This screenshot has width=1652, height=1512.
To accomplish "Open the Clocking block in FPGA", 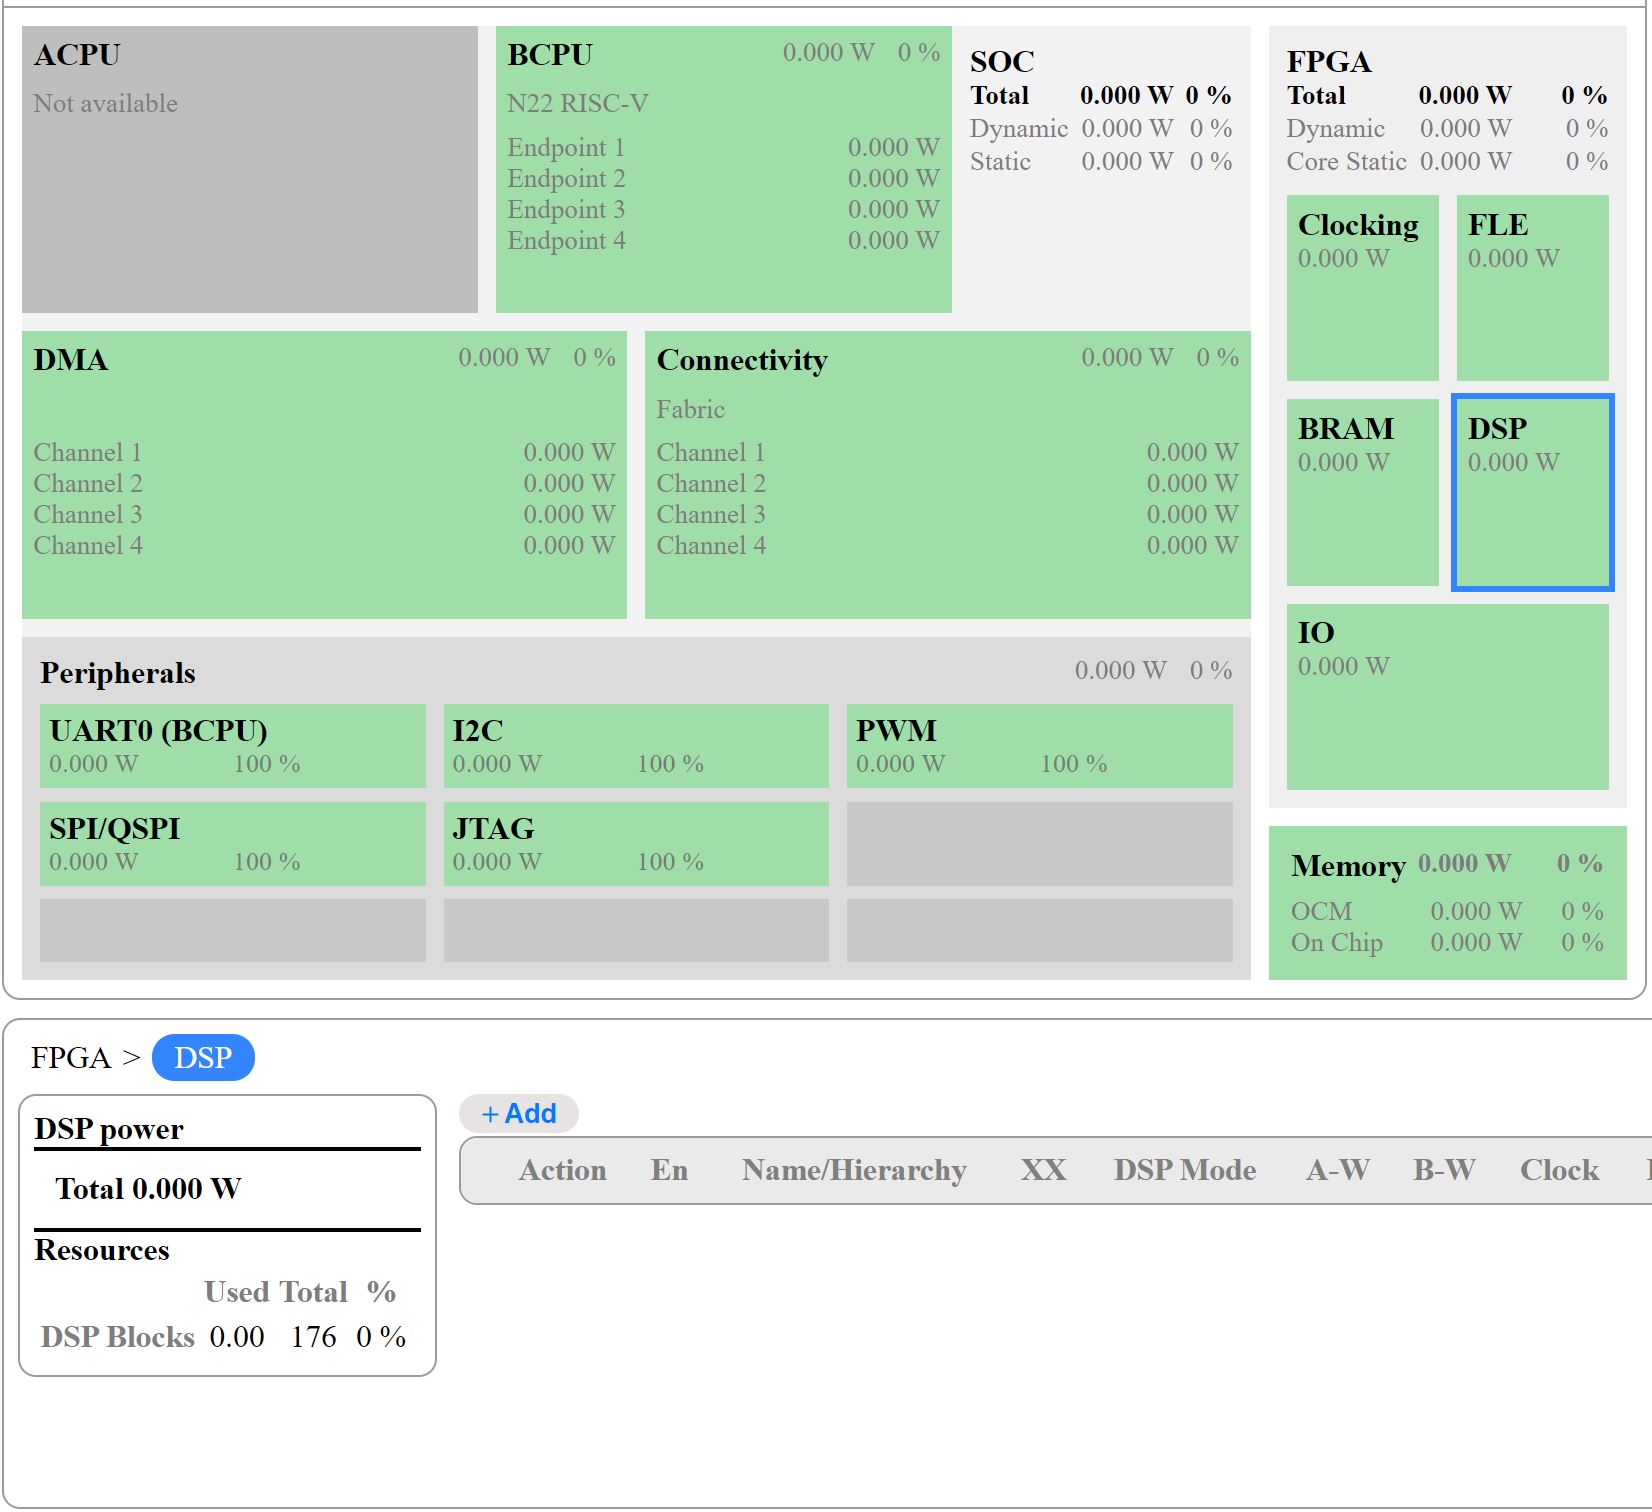I will click(x=1362, y=288).
